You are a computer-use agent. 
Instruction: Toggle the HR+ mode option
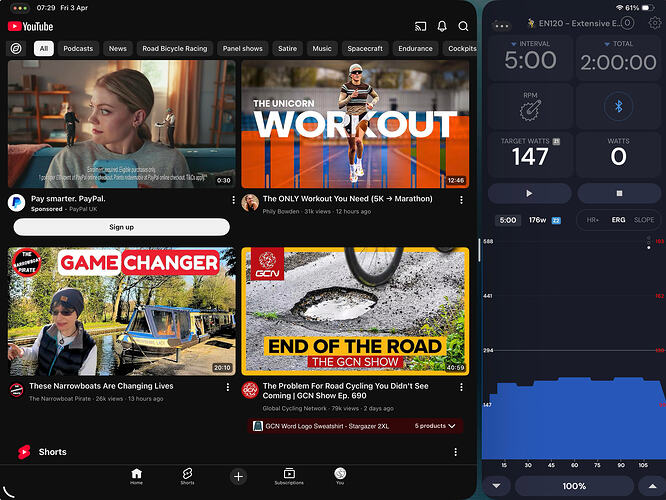point(593,220)
